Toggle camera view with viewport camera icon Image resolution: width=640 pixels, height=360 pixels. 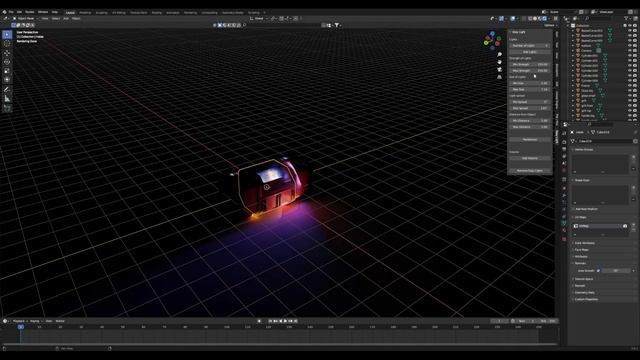pyautogui.click(x=499, y=69)
